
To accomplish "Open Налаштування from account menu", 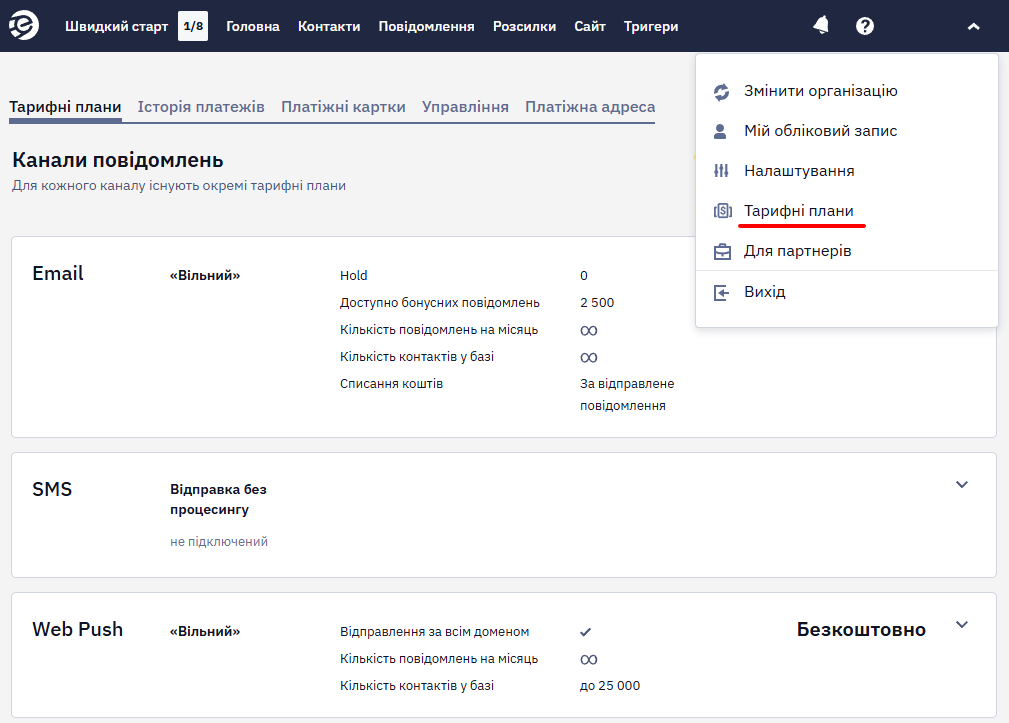I will 799,170.
